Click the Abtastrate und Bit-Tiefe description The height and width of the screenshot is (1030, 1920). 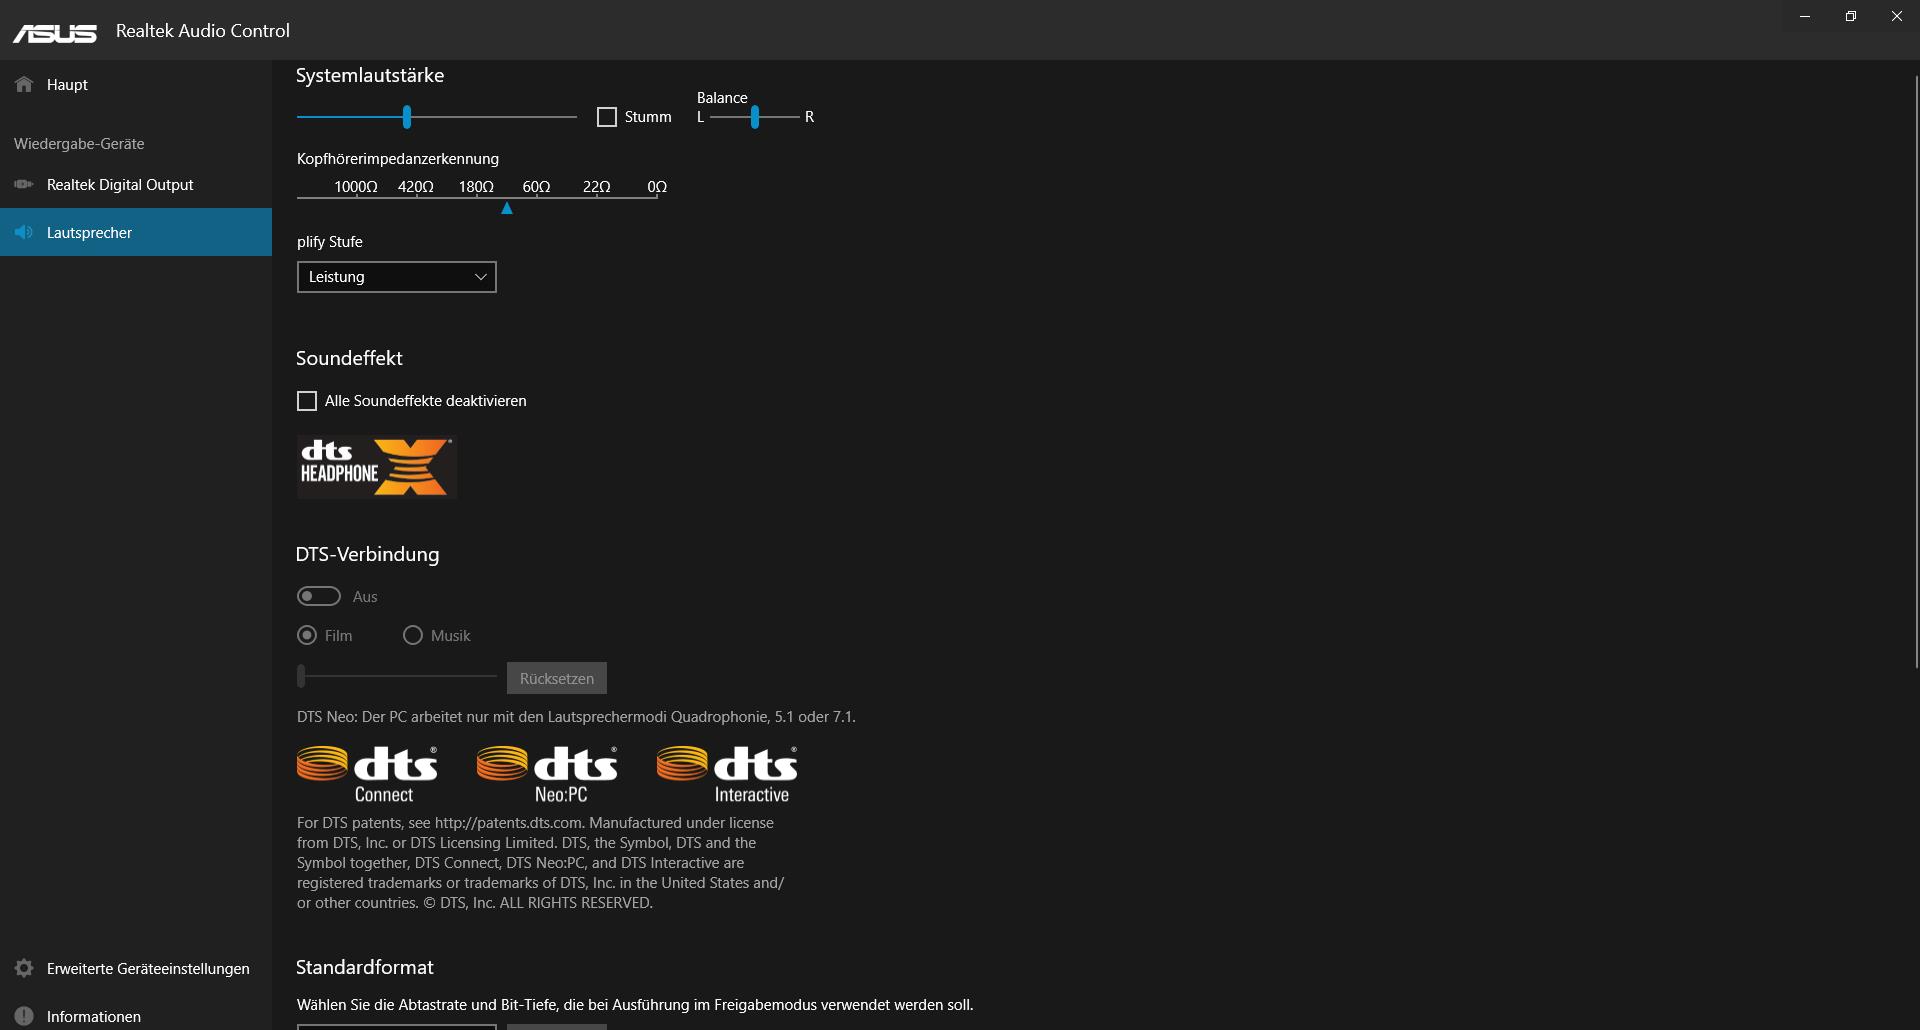[x=635, y=1005]
